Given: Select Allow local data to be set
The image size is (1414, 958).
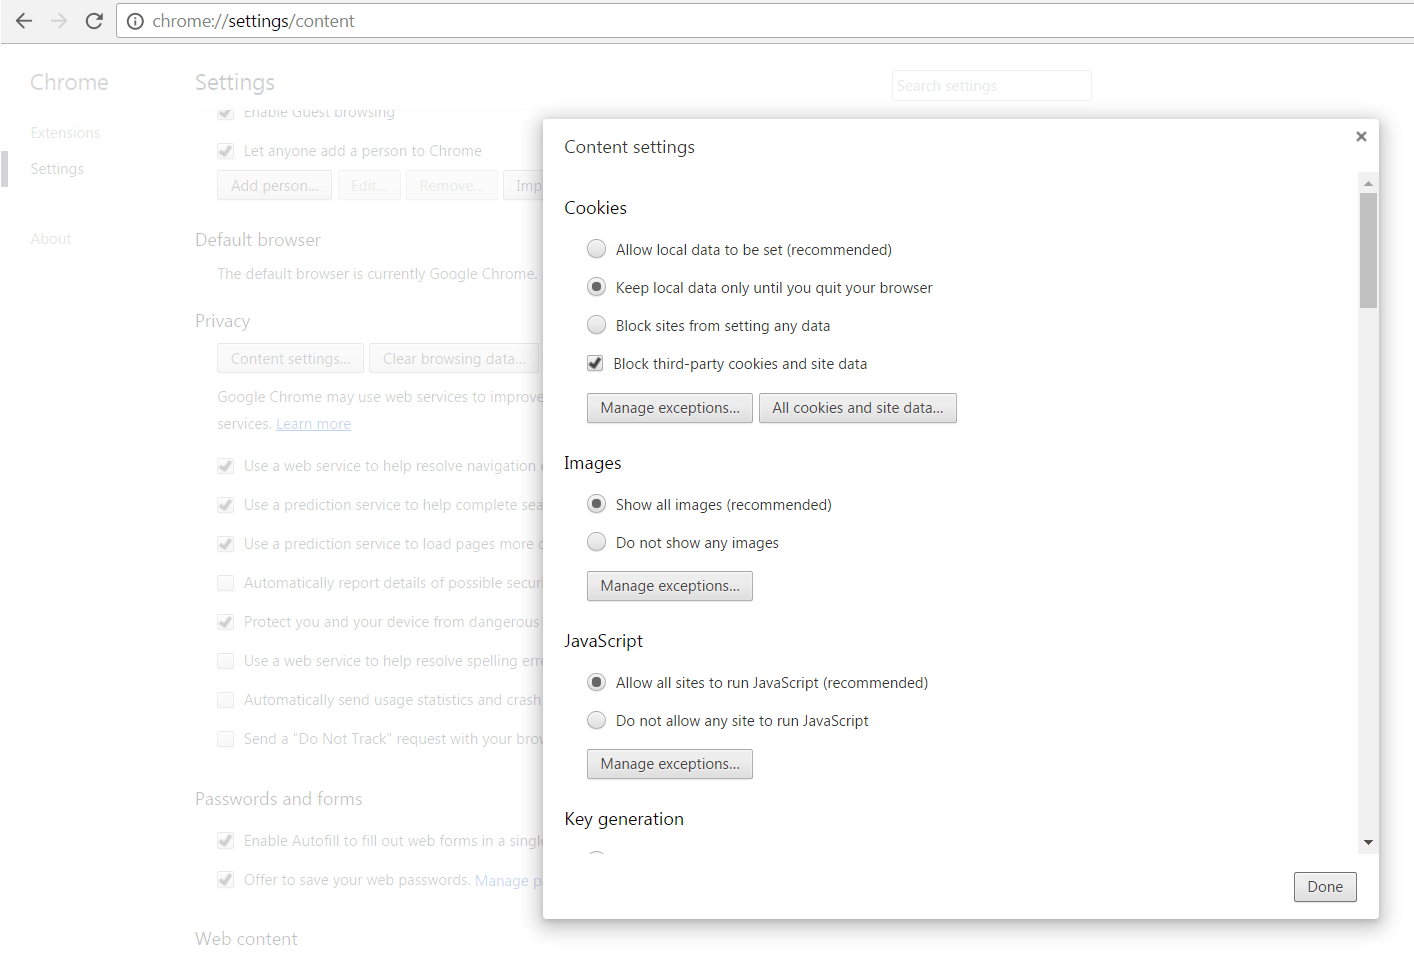Looking at the screenshot, I should click(596, 249).
